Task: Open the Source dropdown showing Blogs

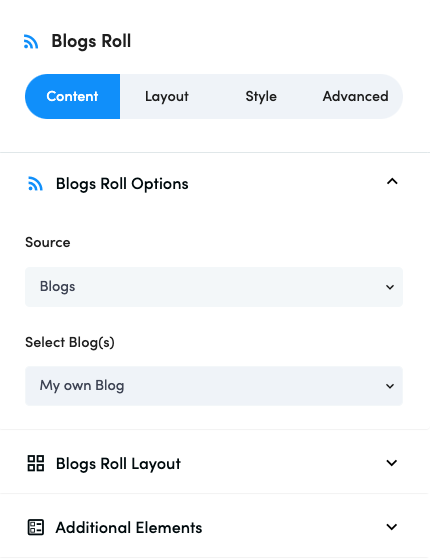Action: (214, 287)
